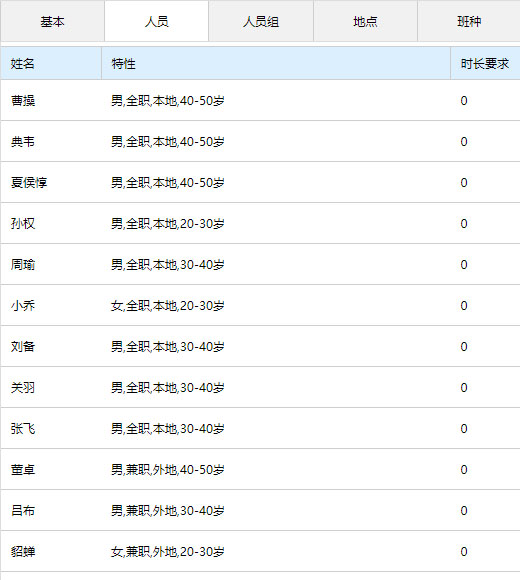Select 孙权's 特性 cell

(x=276, y=223)
